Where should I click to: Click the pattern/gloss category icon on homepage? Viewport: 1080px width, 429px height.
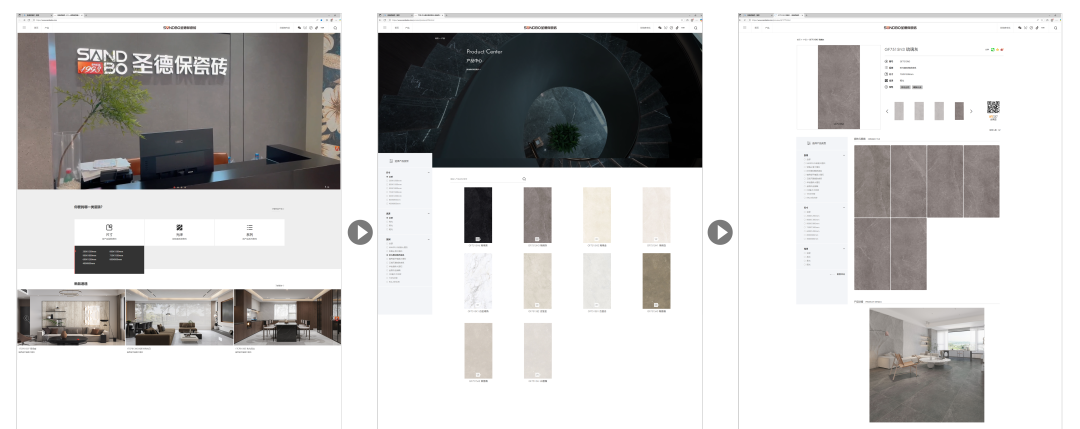[179, 228]
